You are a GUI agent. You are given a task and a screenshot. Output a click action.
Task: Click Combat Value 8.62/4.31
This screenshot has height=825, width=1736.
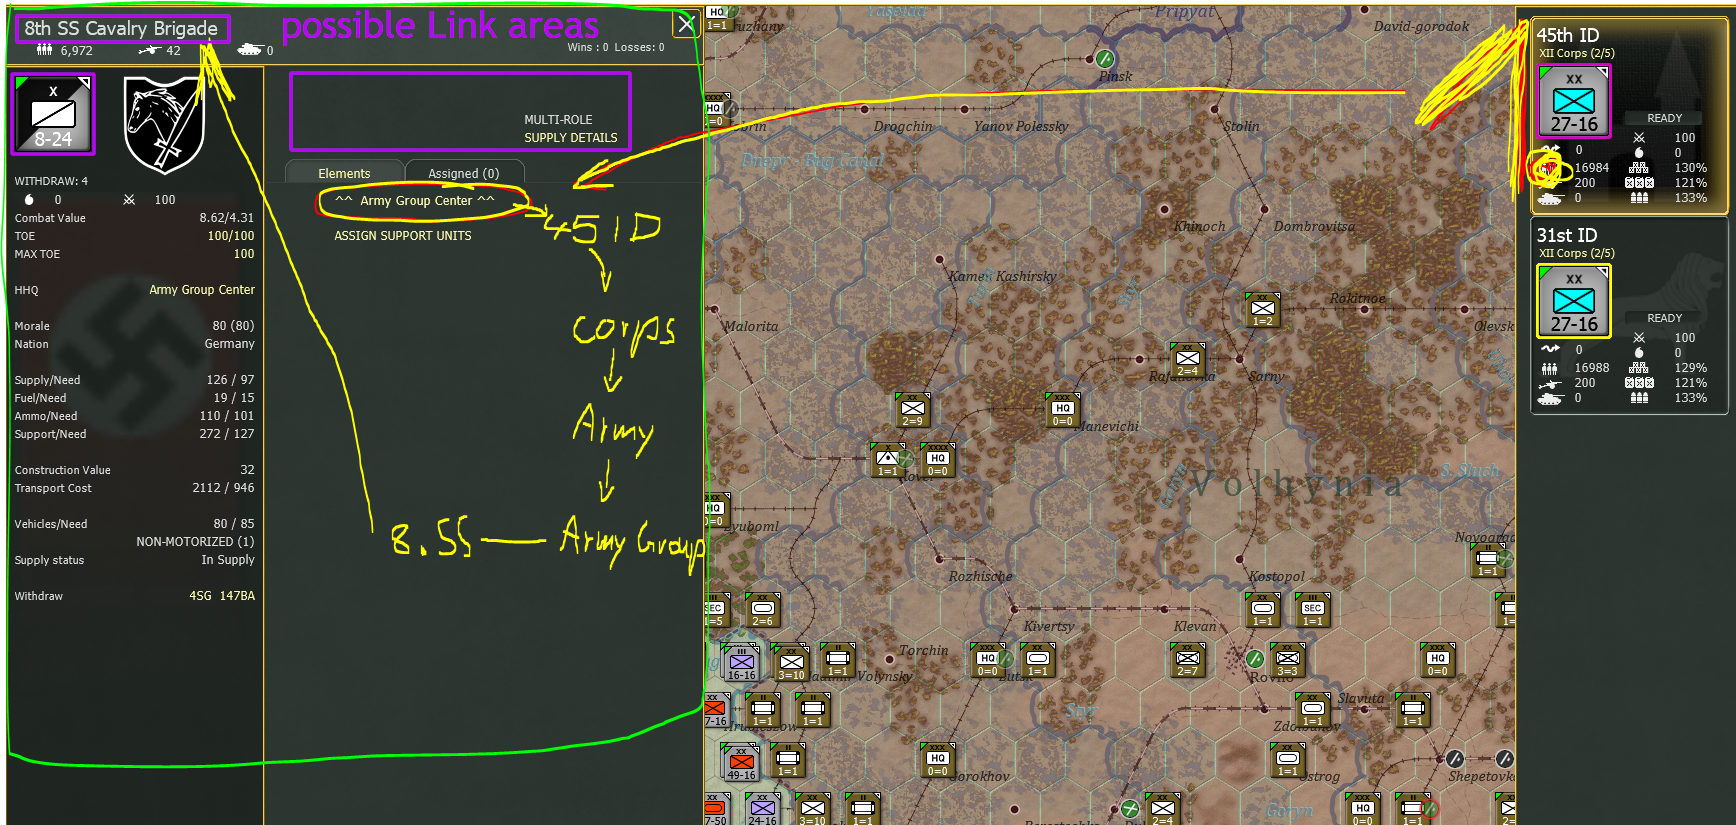coord(227,218)
